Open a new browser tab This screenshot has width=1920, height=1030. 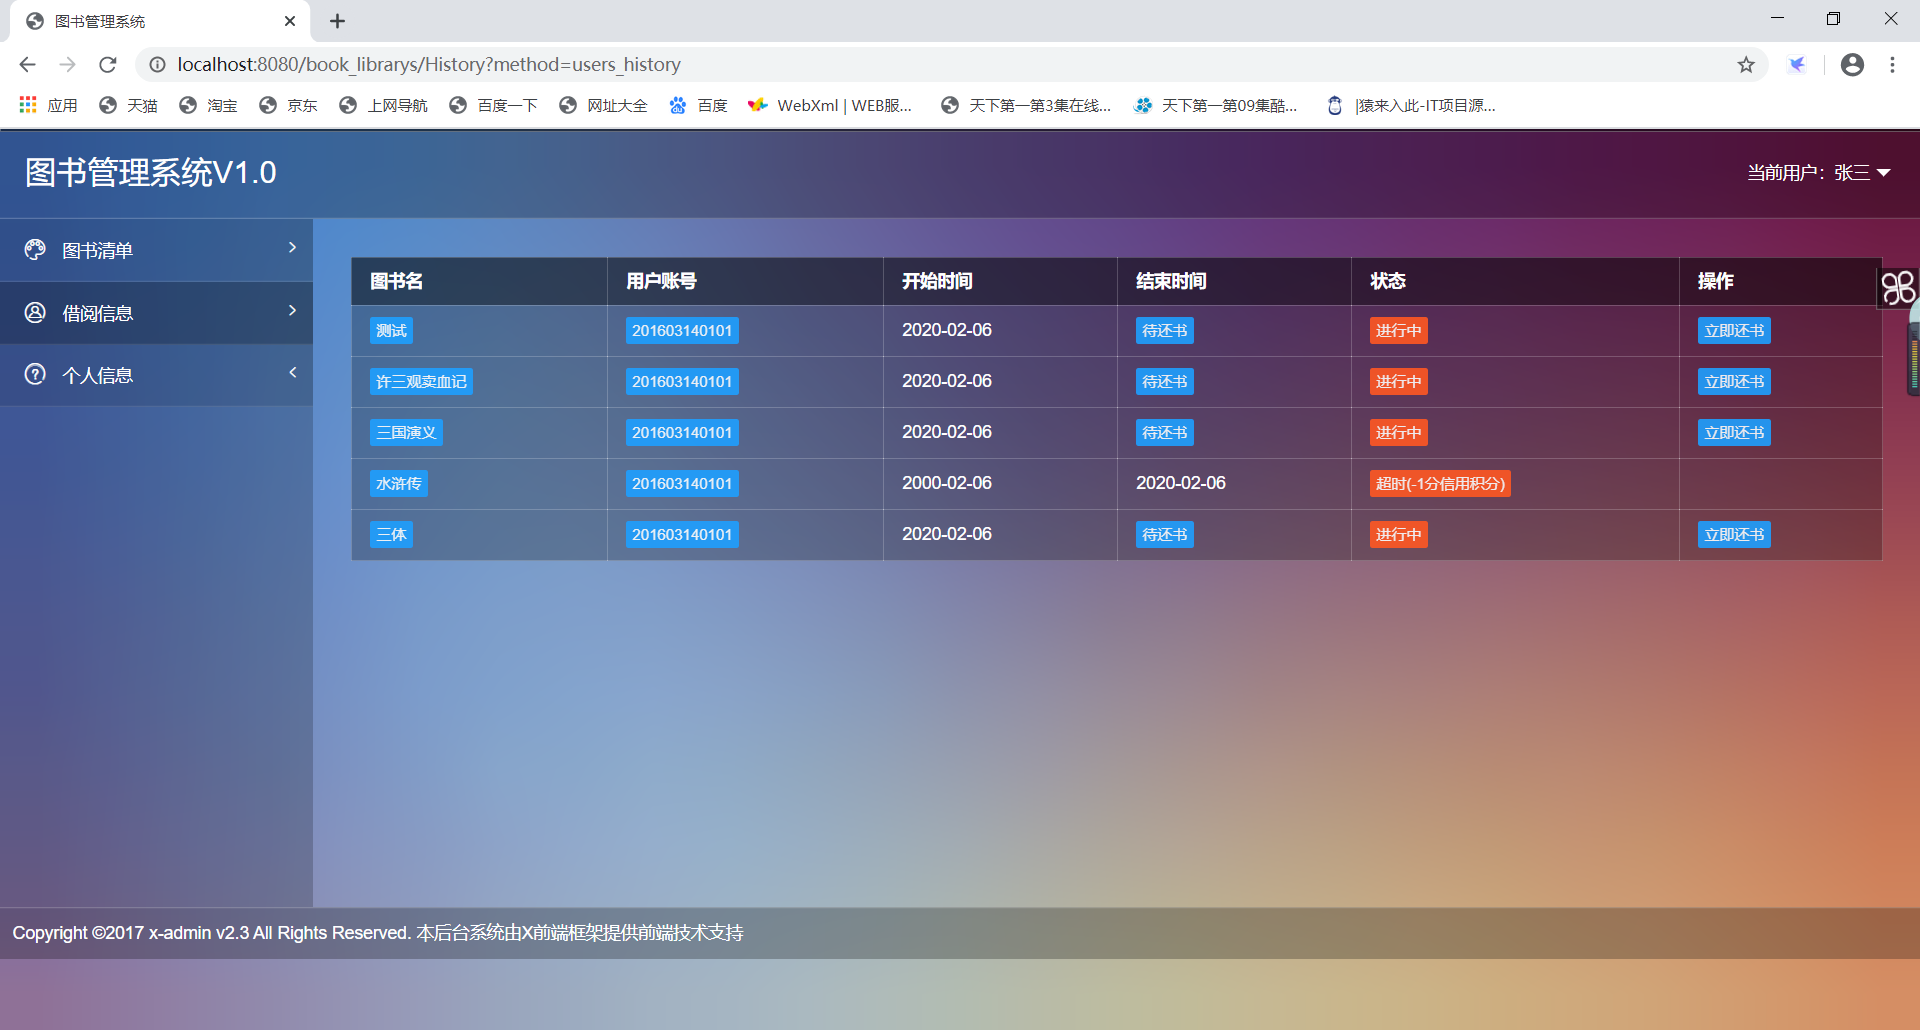[338, 21]
